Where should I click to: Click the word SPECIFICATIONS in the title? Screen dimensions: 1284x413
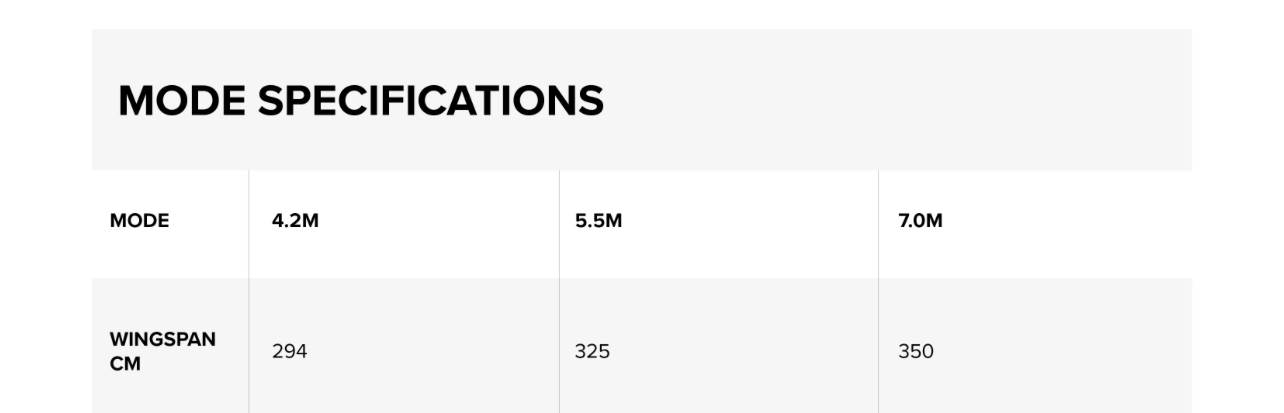(x=431, y=101)
